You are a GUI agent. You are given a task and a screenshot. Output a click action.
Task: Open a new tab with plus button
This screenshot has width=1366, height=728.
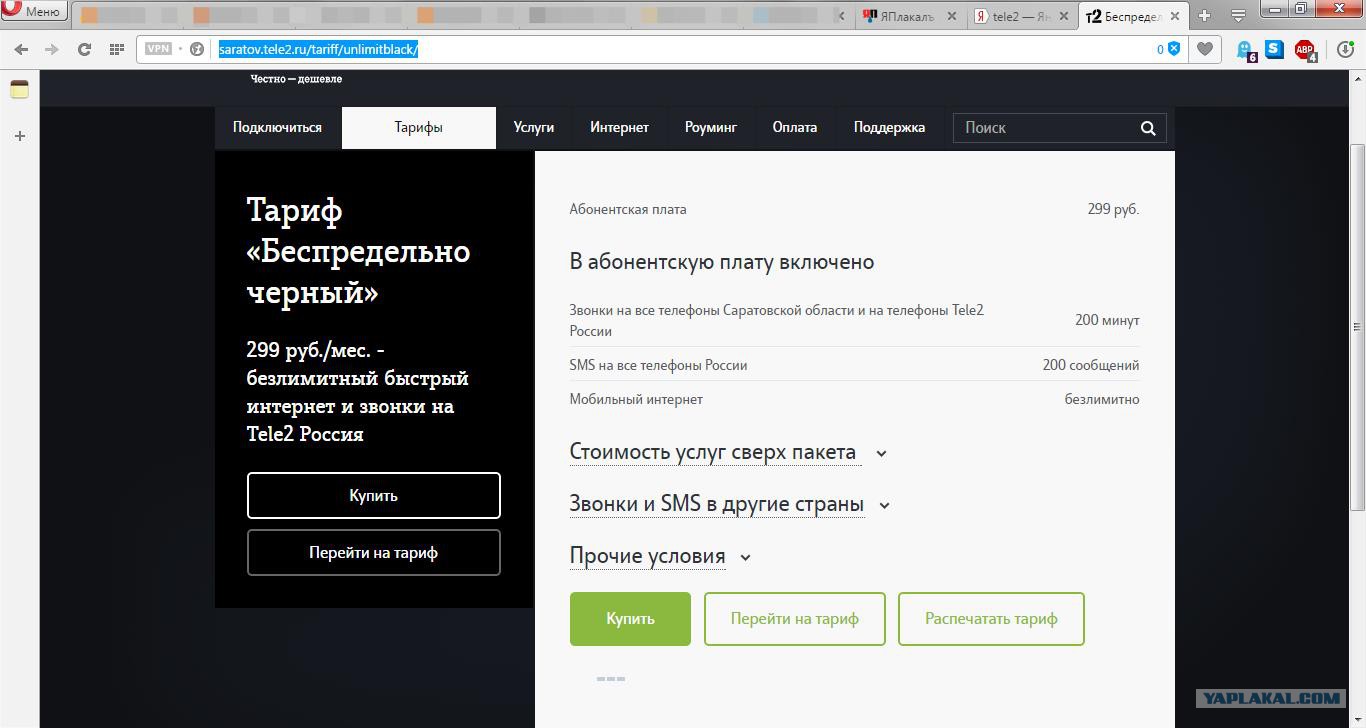click(x=1204, y=16)
